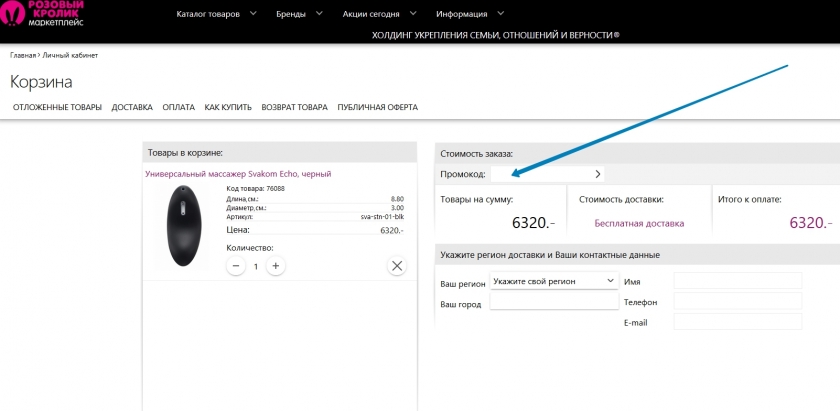Go to the Доставка tab
Screen dimensions: 840x411
click(132, 107)
